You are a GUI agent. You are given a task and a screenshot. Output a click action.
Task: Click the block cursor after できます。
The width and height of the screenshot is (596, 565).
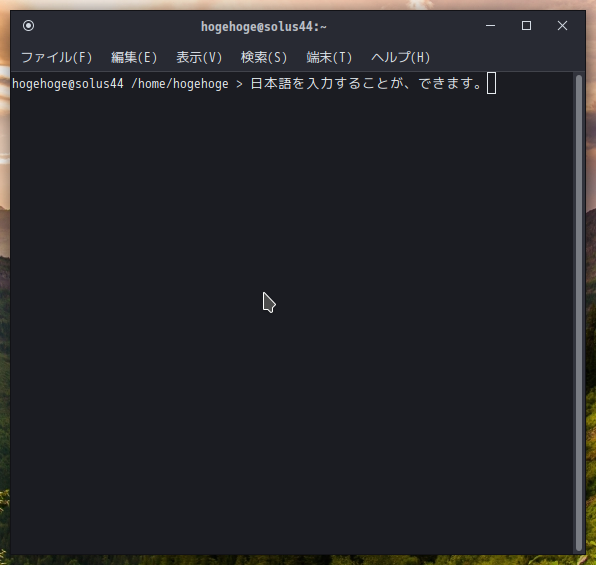pos(491,83)
